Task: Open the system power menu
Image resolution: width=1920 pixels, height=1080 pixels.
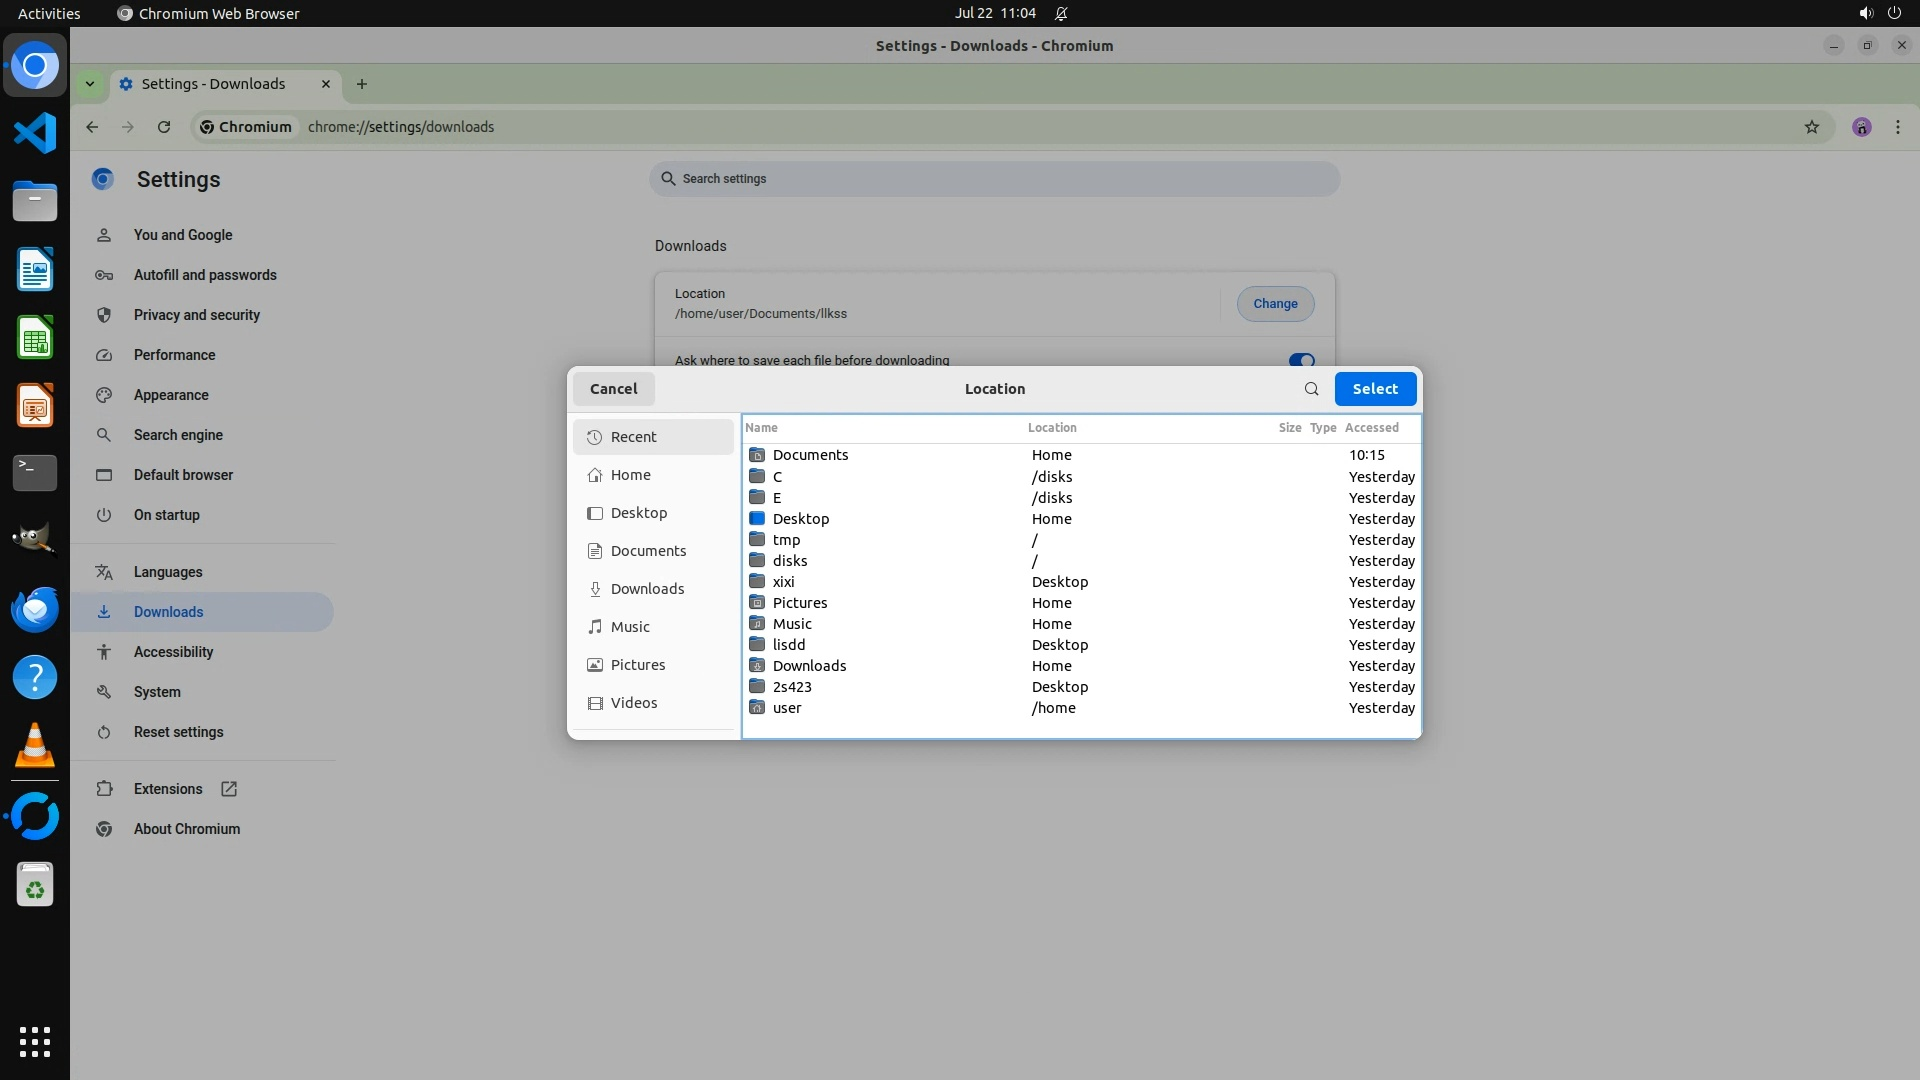Action: [1894, 13]
